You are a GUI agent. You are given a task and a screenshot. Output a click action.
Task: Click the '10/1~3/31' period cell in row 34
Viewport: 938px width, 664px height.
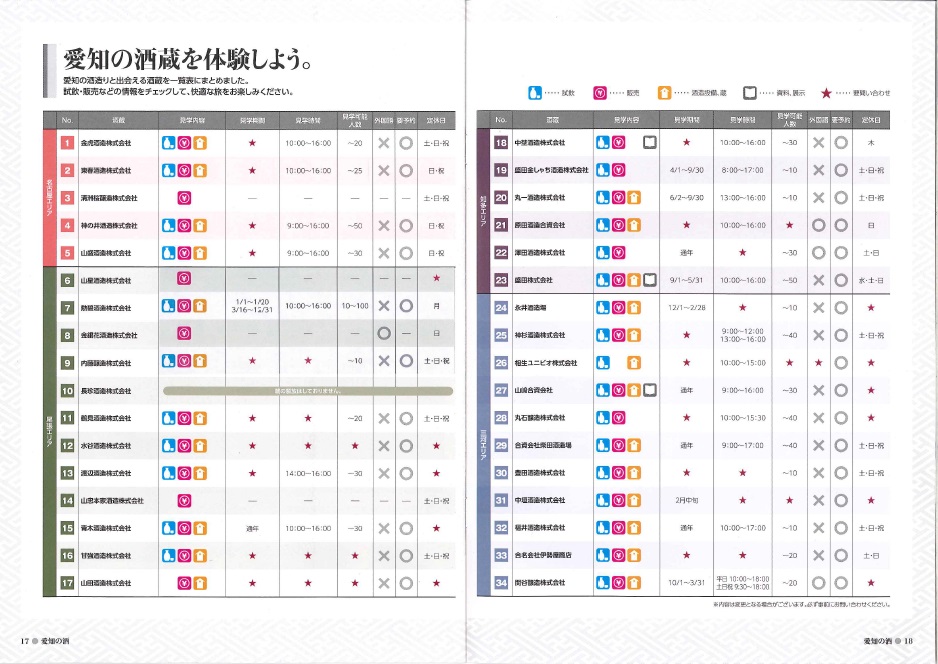[687, 583]
